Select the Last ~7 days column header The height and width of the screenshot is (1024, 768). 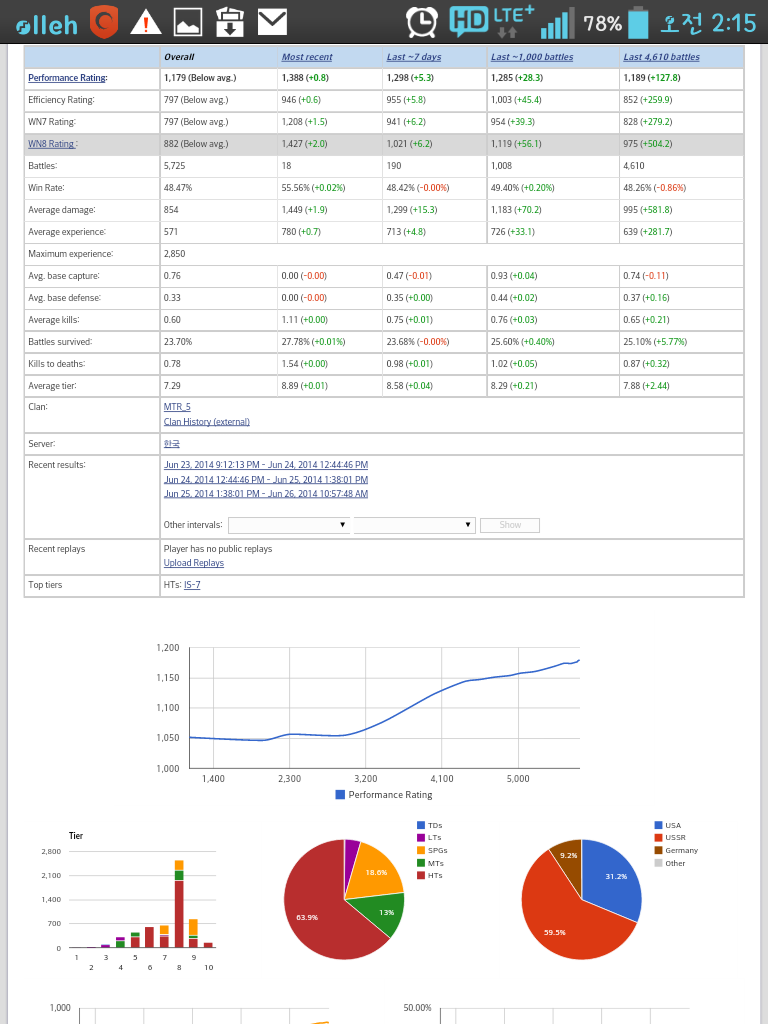pos(414,57)
